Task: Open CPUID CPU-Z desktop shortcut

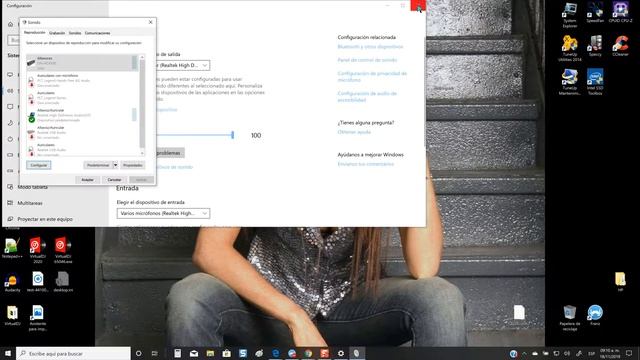Action: point(620,13)
